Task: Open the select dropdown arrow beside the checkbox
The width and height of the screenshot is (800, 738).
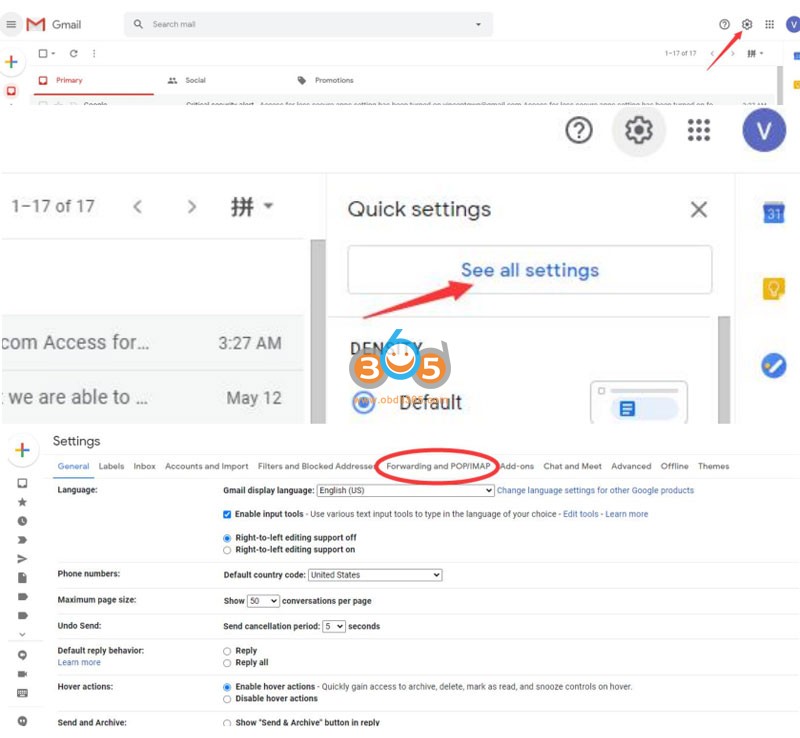Action: [53, 53]
